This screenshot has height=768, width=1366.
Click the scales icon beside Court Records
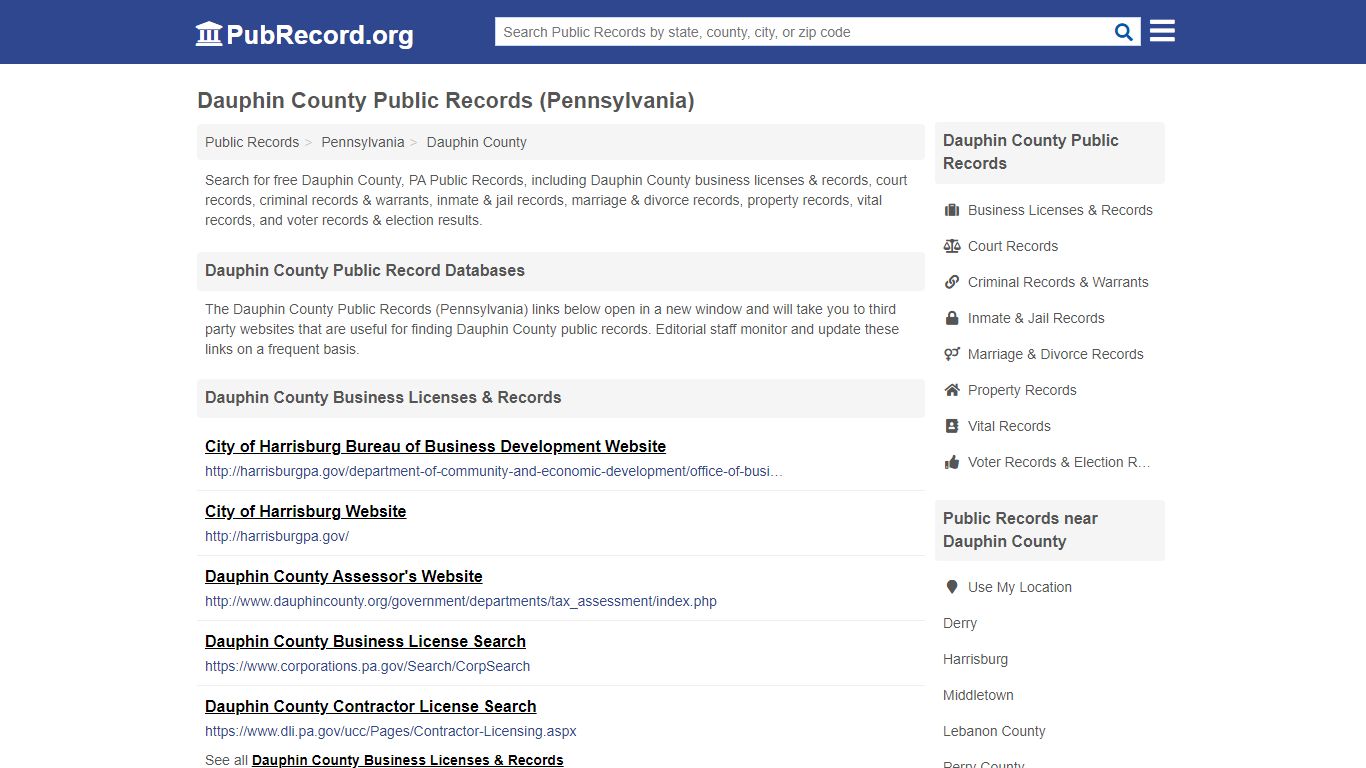(952, 246)
